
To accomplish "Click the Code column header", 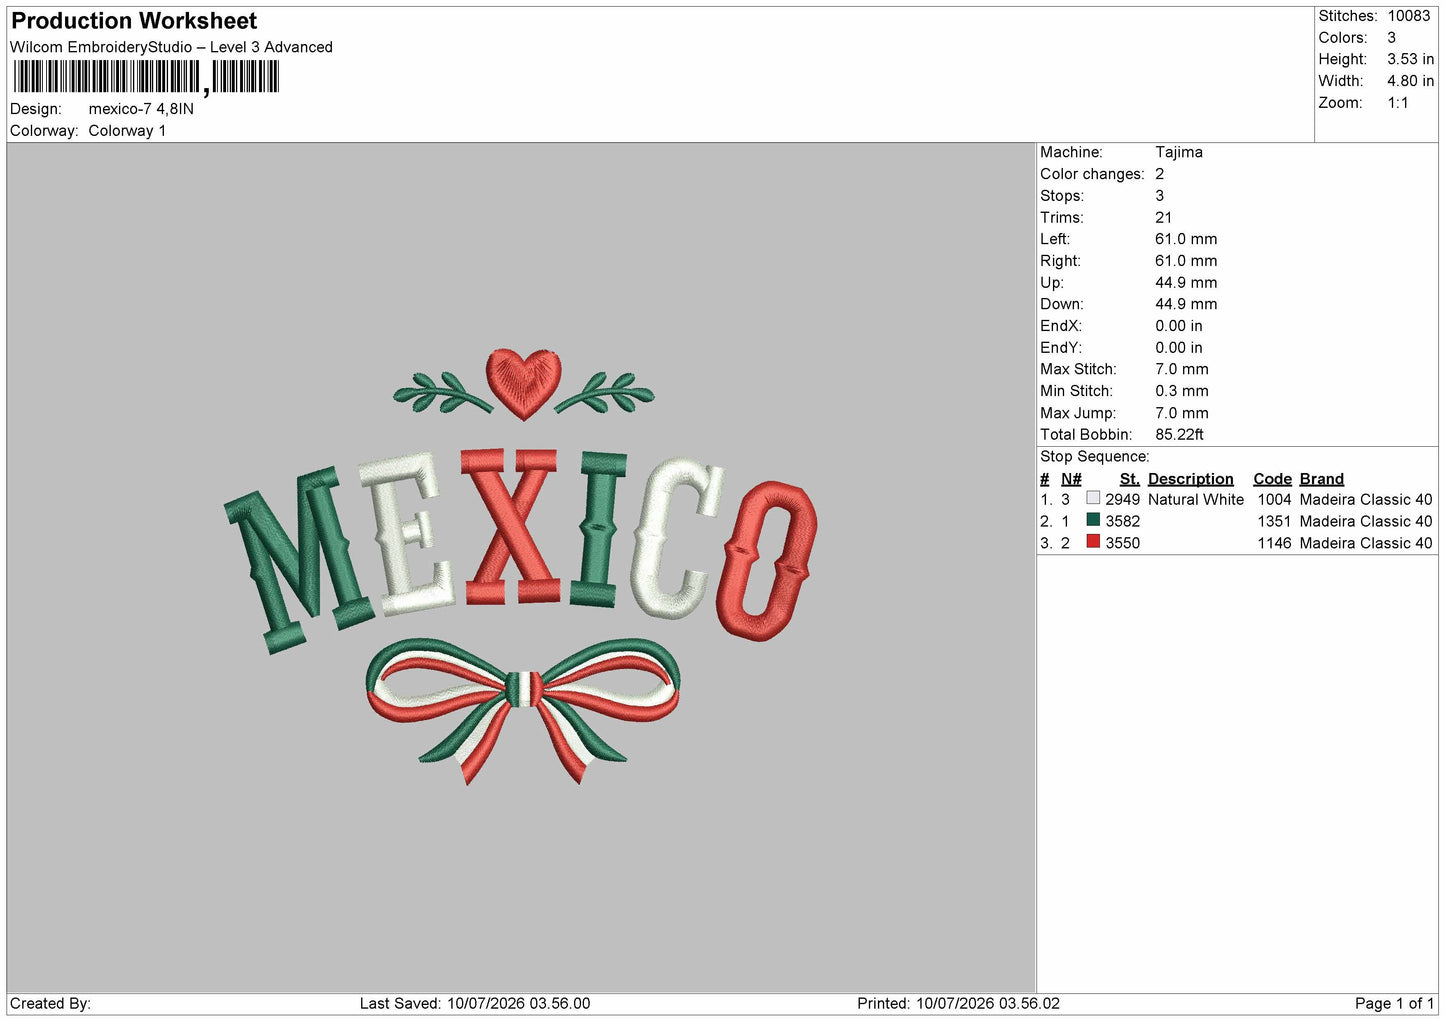I will pyautogui.click(x=1272, y=479).
